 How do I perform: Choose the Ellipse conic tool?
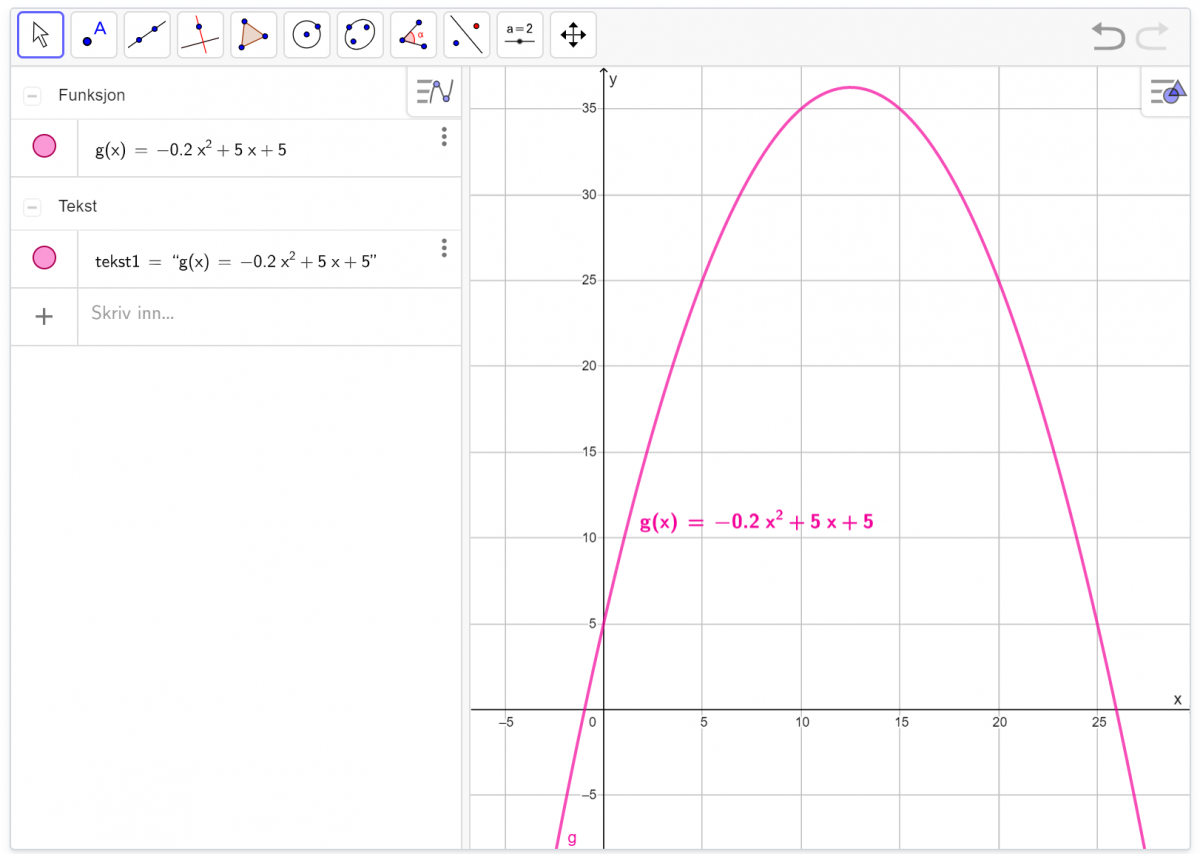pos(360,35)
